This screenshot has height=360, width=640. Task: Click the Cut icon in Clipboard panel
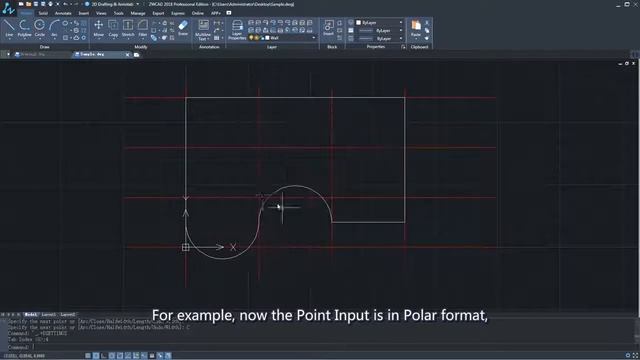427,23
